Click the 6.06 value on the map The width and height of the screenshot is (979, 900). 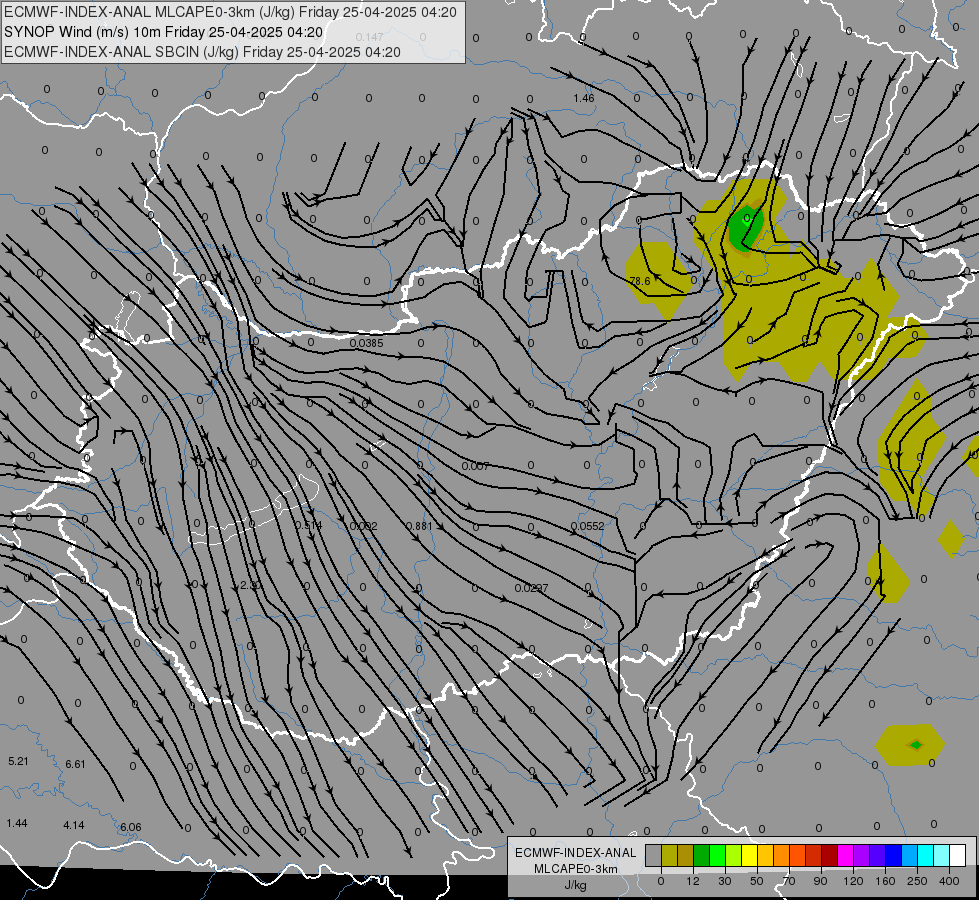130,828
